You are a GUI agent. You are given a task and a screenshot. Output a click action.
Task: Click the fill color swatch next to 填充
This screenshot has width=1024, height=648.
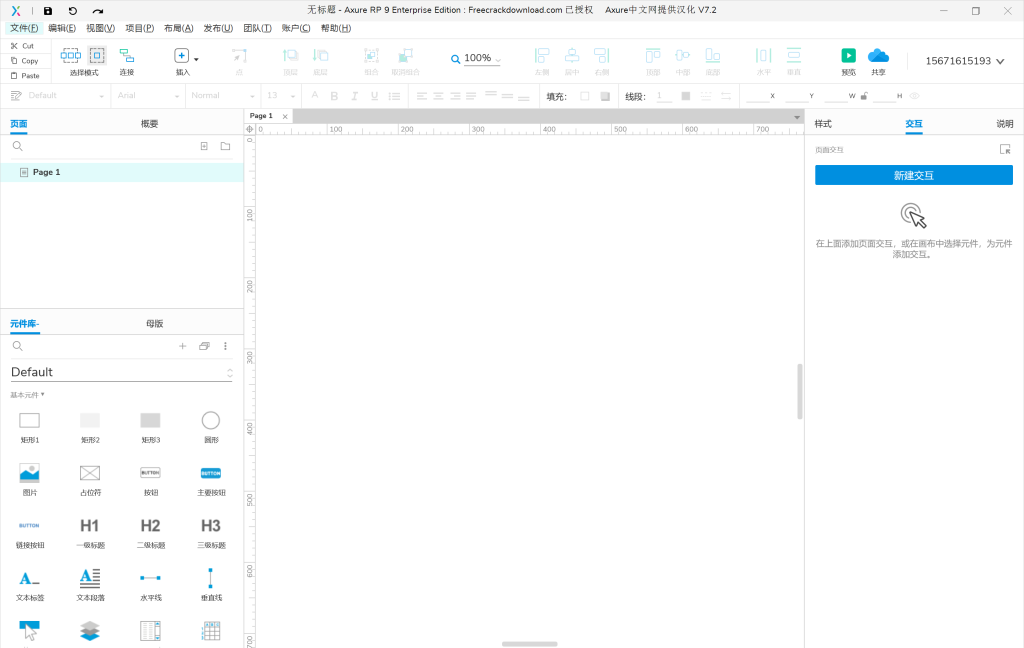coord(585,96)
